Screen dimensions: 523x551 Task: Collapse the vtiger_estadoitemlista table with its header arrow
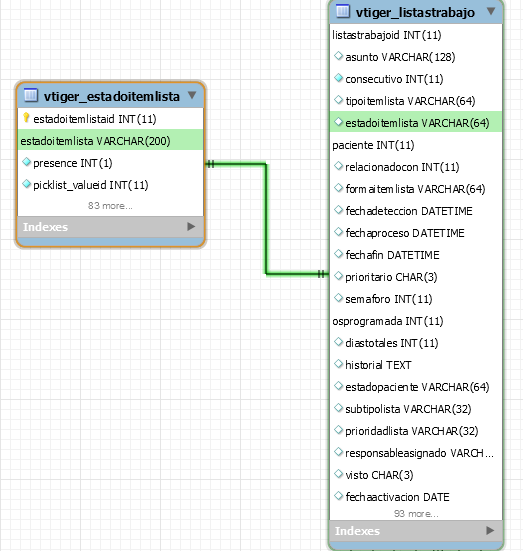pyautogui.click(x=192, y=95)
